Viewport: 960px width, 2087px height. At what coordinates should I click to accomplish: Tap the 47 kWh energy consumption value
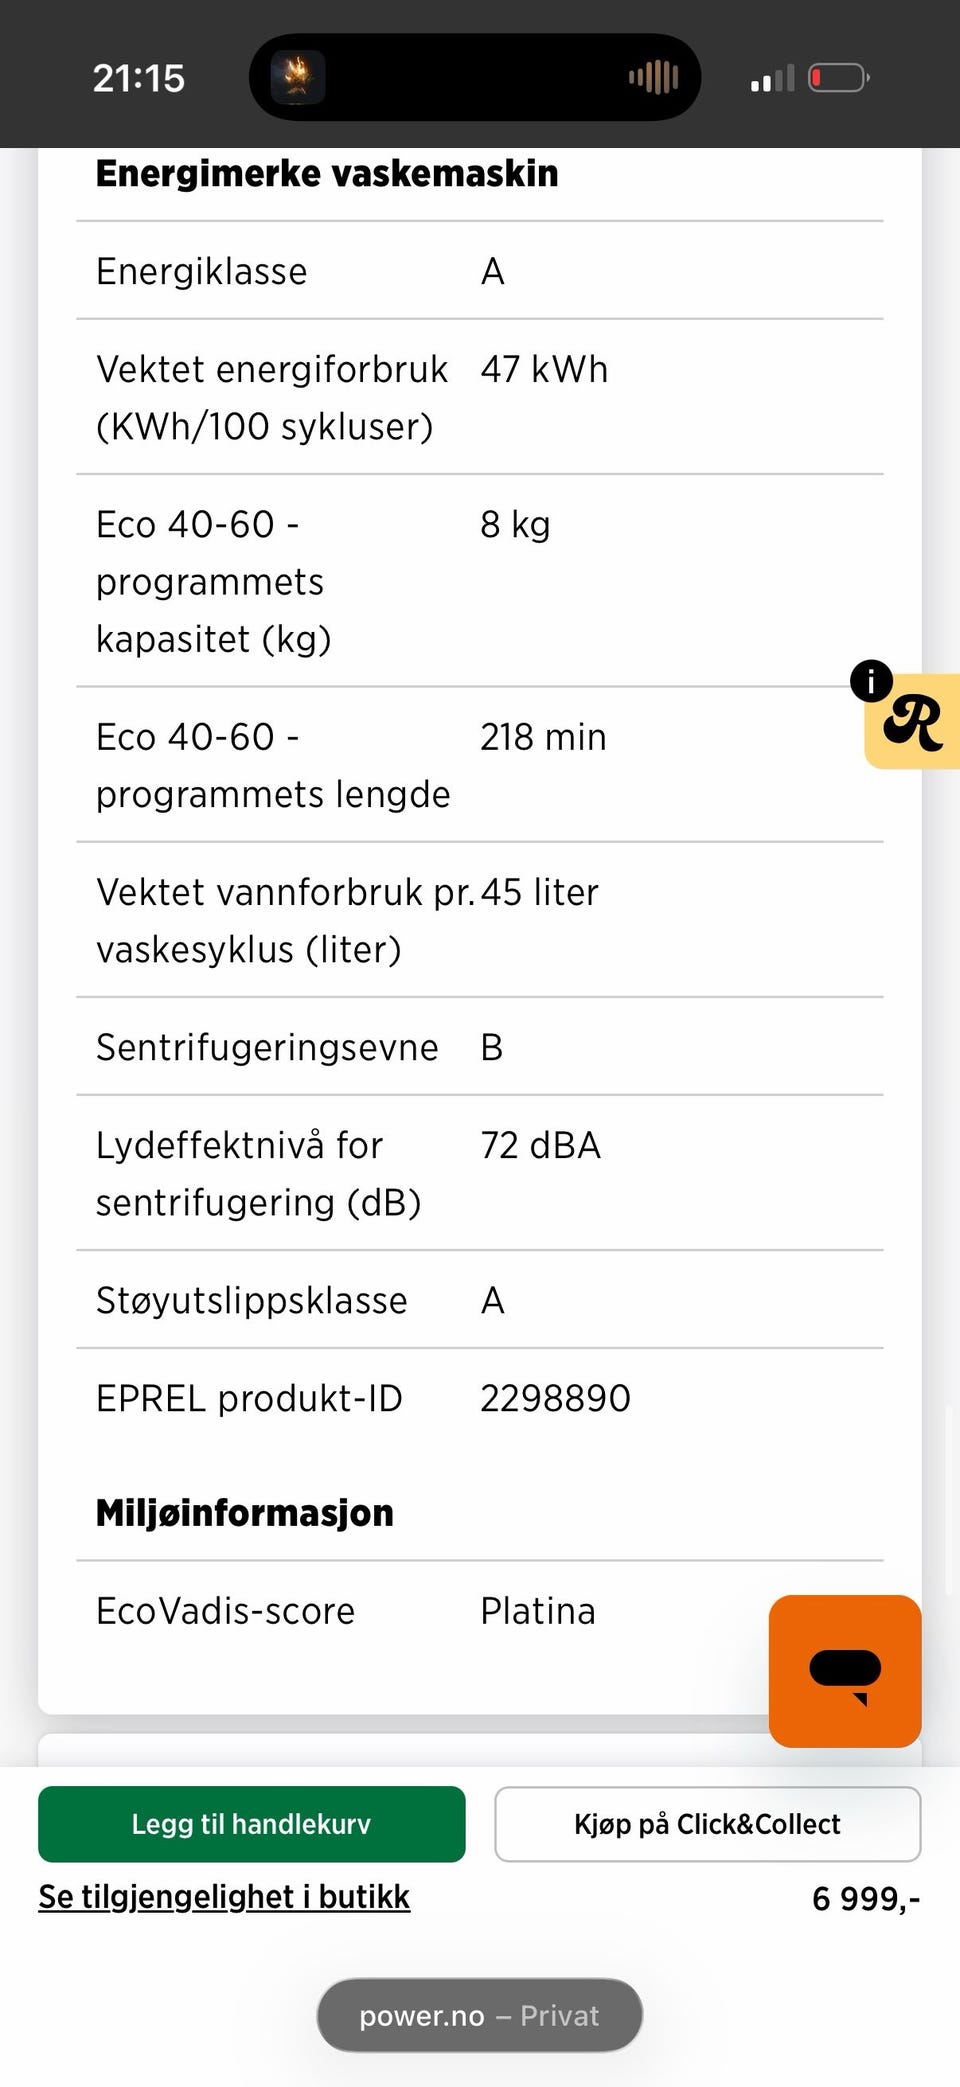pyautogui.click(x=544, y=370)
